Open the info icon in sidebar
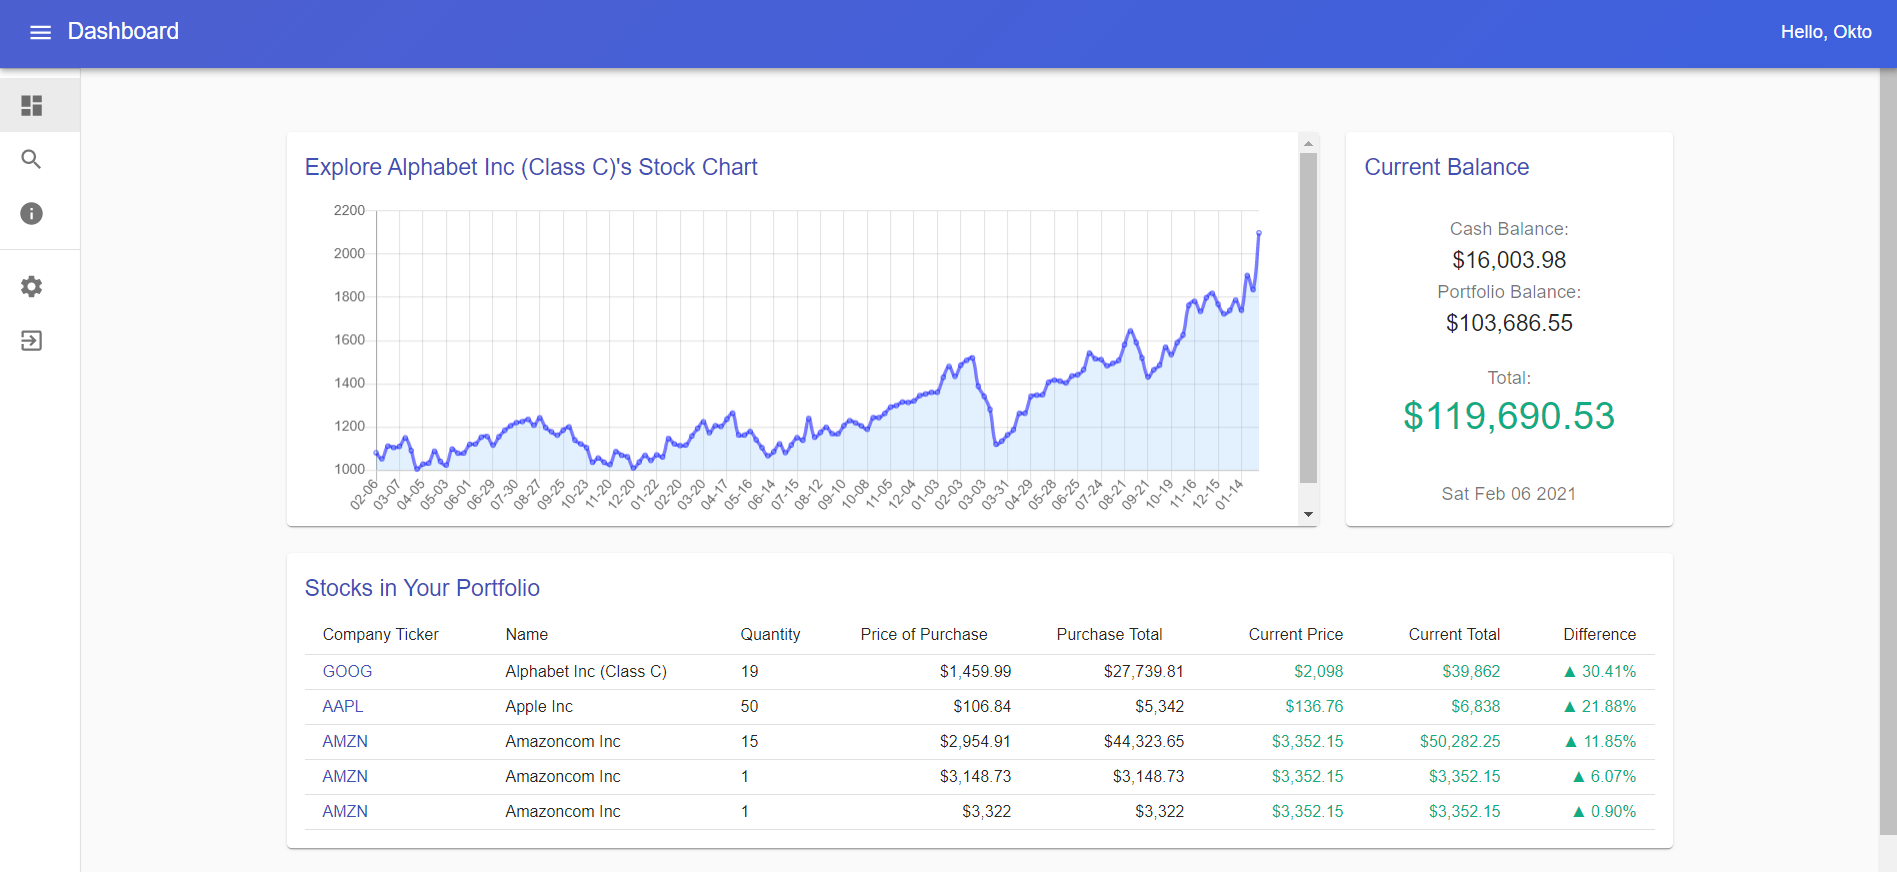Viewport: 1897px width, 872px height. (x=32, y=213)
